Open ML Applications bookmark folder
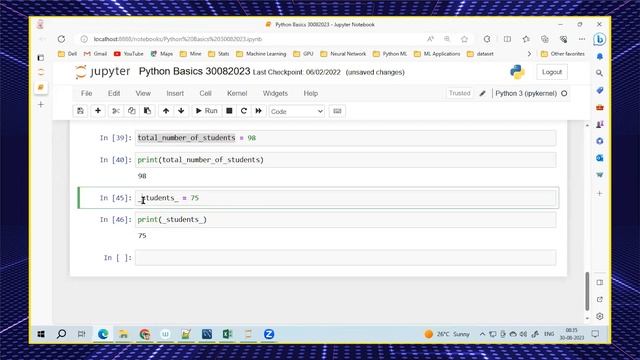The height and width of the screenshot is (360, 640). click(437, 54)
